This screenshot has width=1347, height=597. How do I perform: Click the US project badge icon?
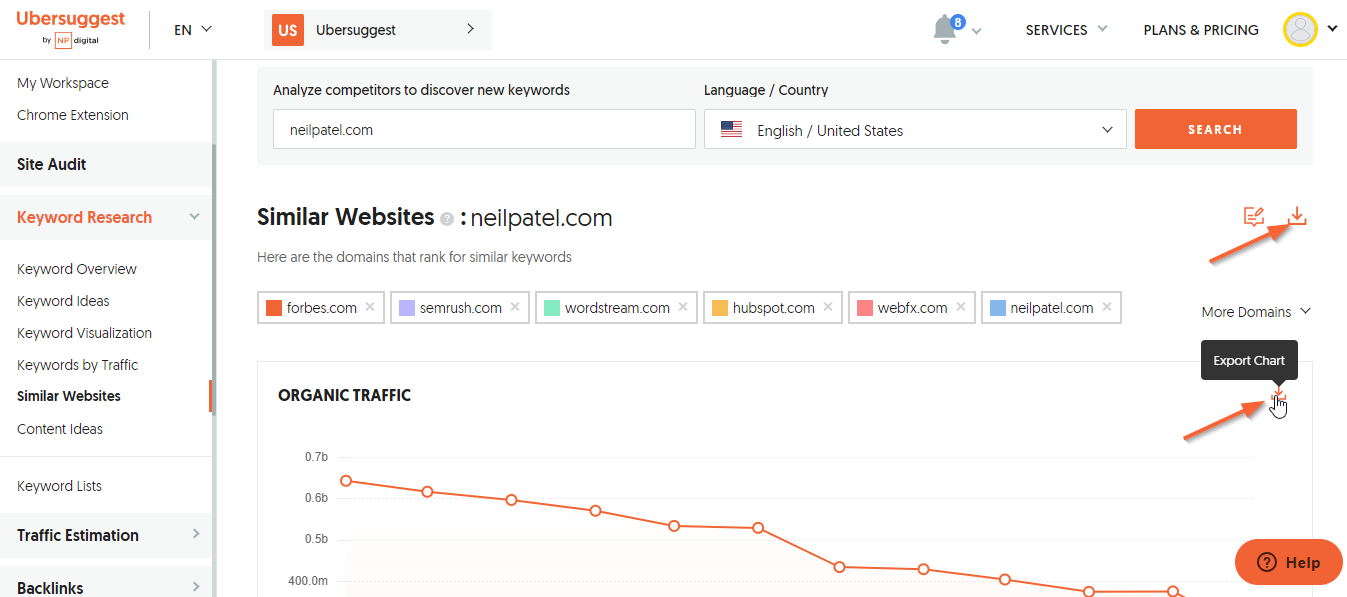288,30
